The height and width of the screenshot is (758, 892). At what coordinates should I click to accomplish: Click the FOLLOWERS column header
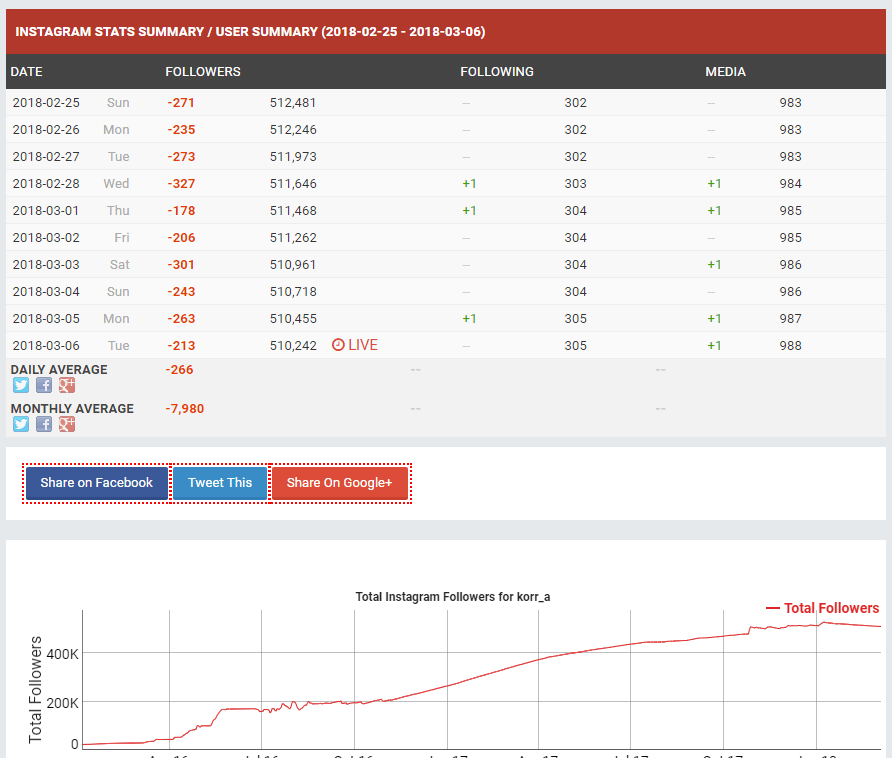[x=203, y=72]
